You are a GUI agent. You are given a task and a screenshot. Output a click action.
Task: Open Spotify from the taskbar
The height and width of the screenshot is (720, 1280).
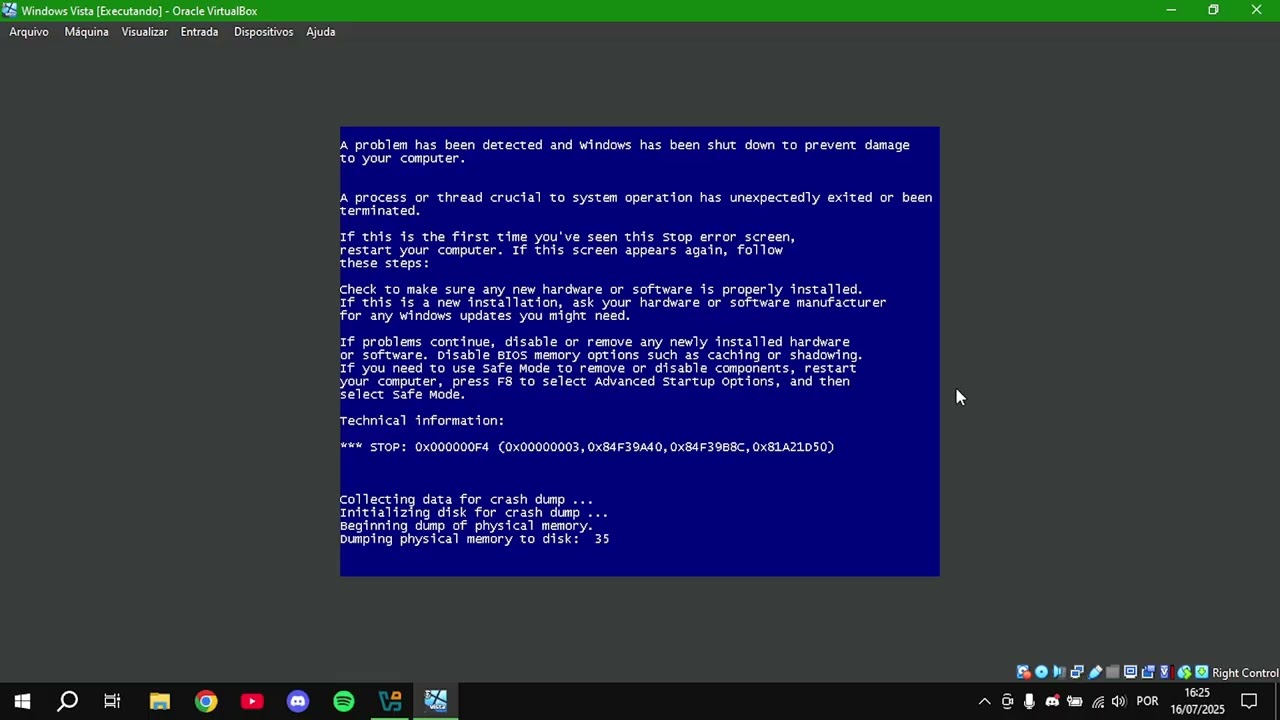[344, 701]
